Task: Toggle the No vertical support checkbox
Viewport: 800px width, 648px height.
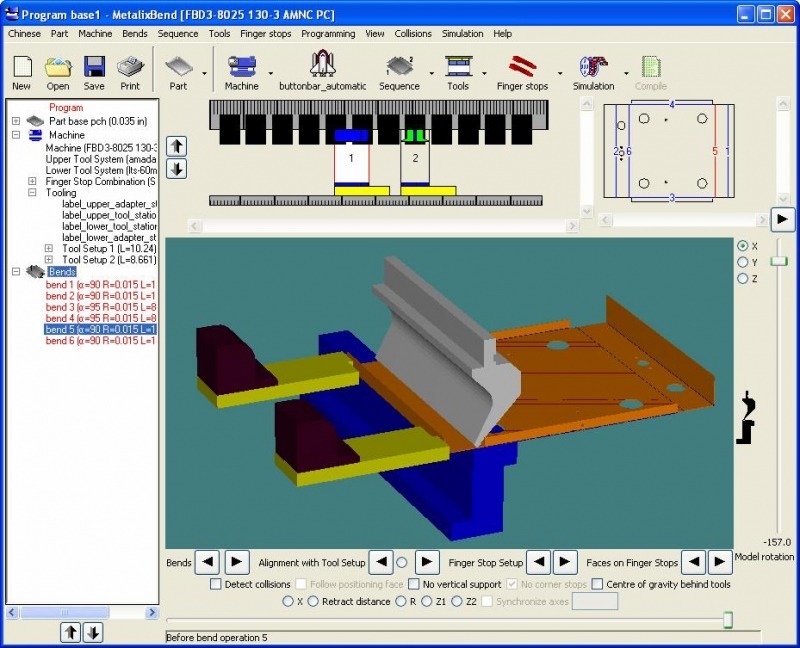Action: 414,584
